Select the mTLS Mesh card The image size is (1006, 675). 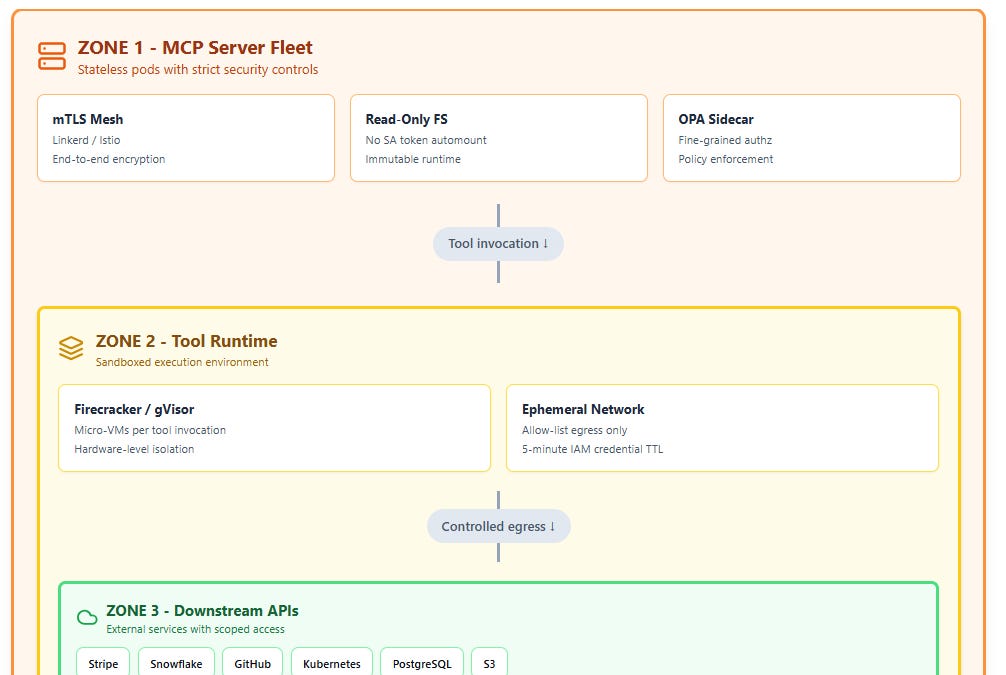tap(186, 138)
